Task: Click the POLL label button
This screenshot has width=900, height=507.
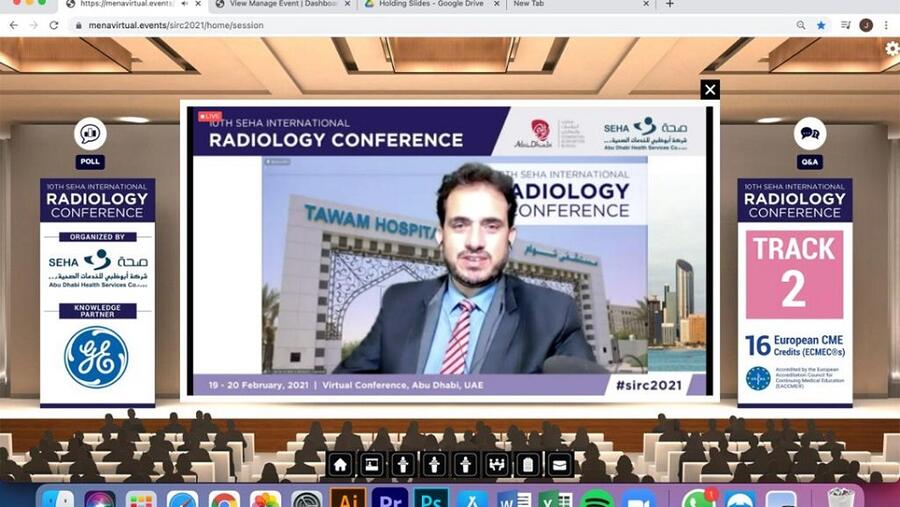Action: coord(90,162)
